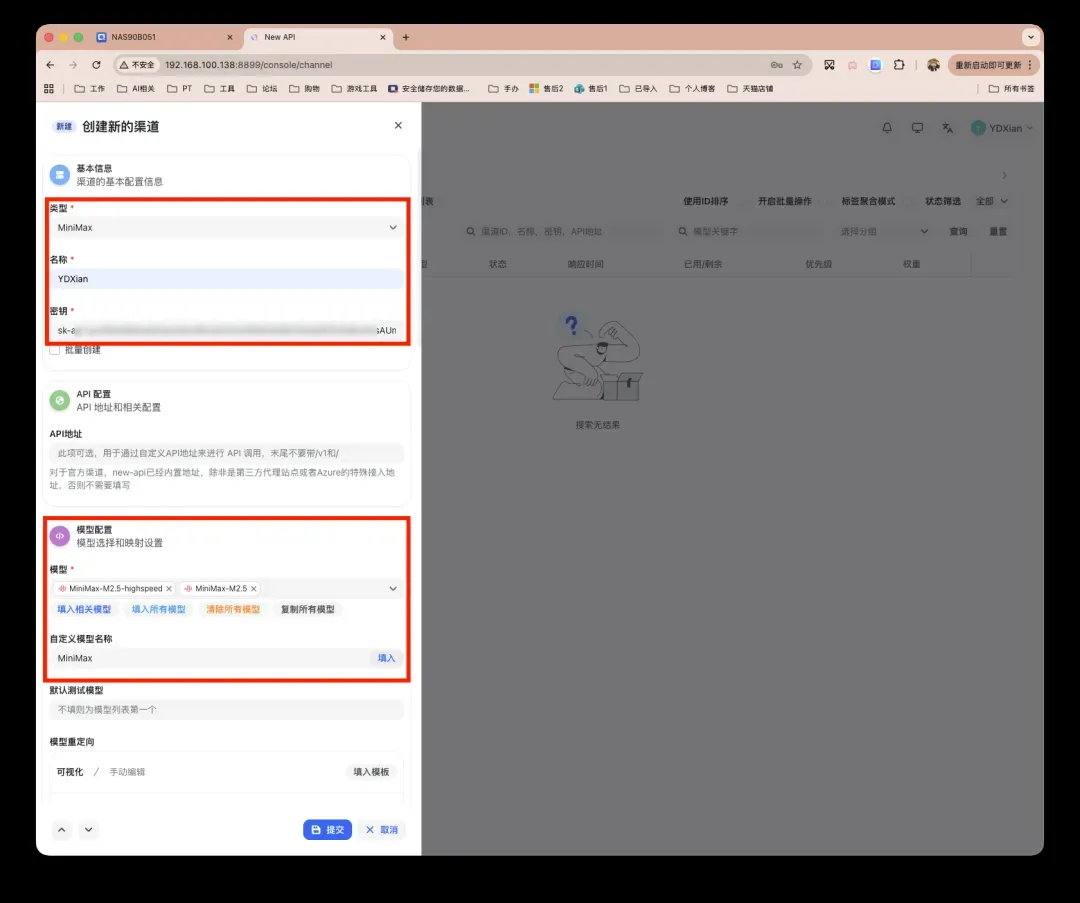The height and width of the screenshot is (903, 1080).
Task: Reload the page in browser toolbar
Action: pyautogui.click(x=96, y=65)
